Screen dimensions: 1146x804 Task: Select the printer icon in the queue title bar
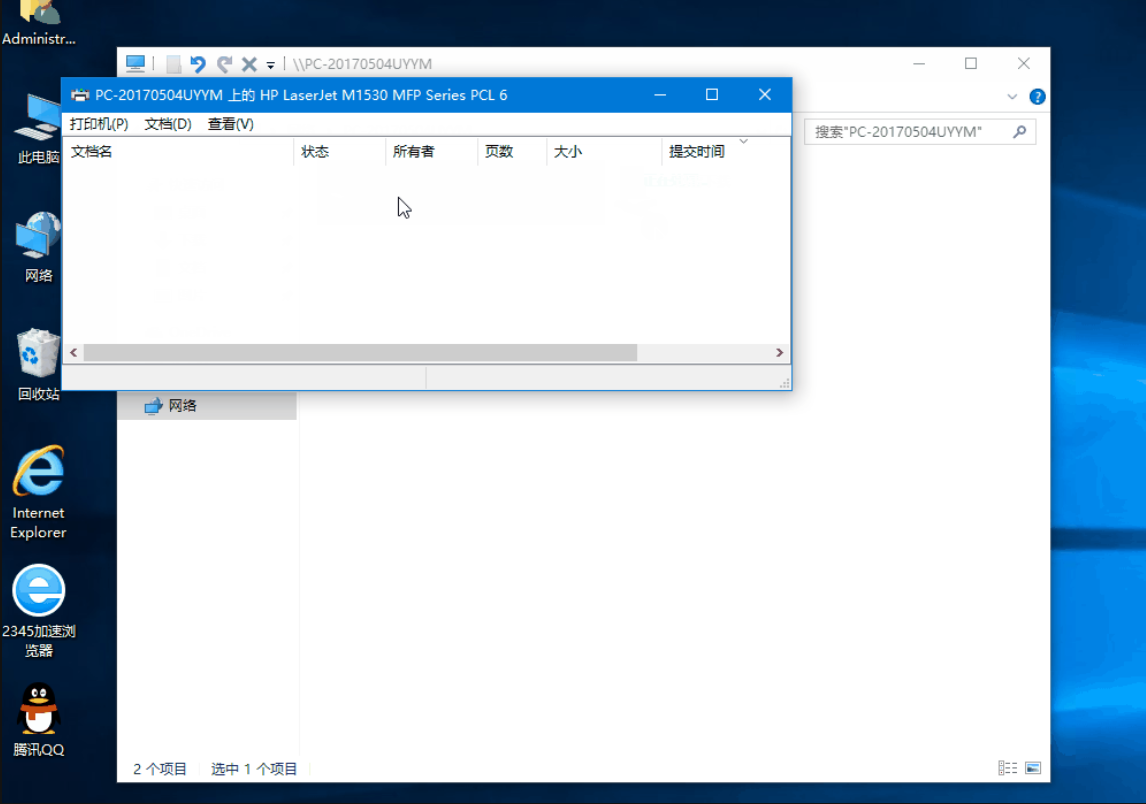[79, 95]
